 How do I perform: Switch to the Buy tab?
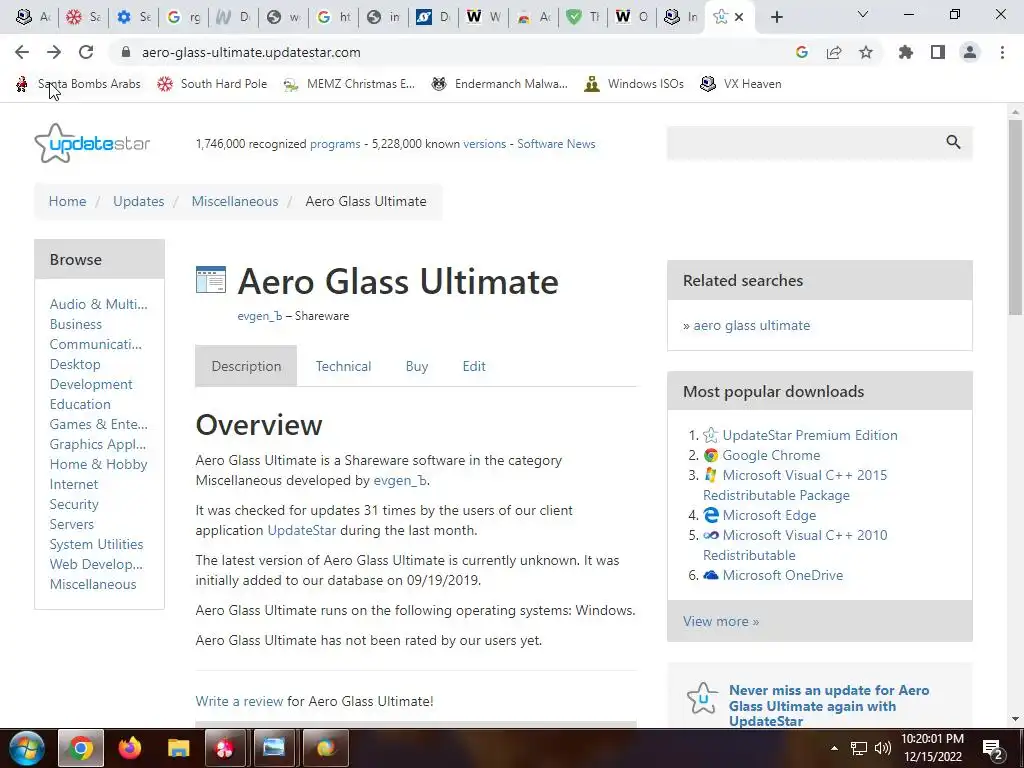pyautogui.click(x=417, y=366)
